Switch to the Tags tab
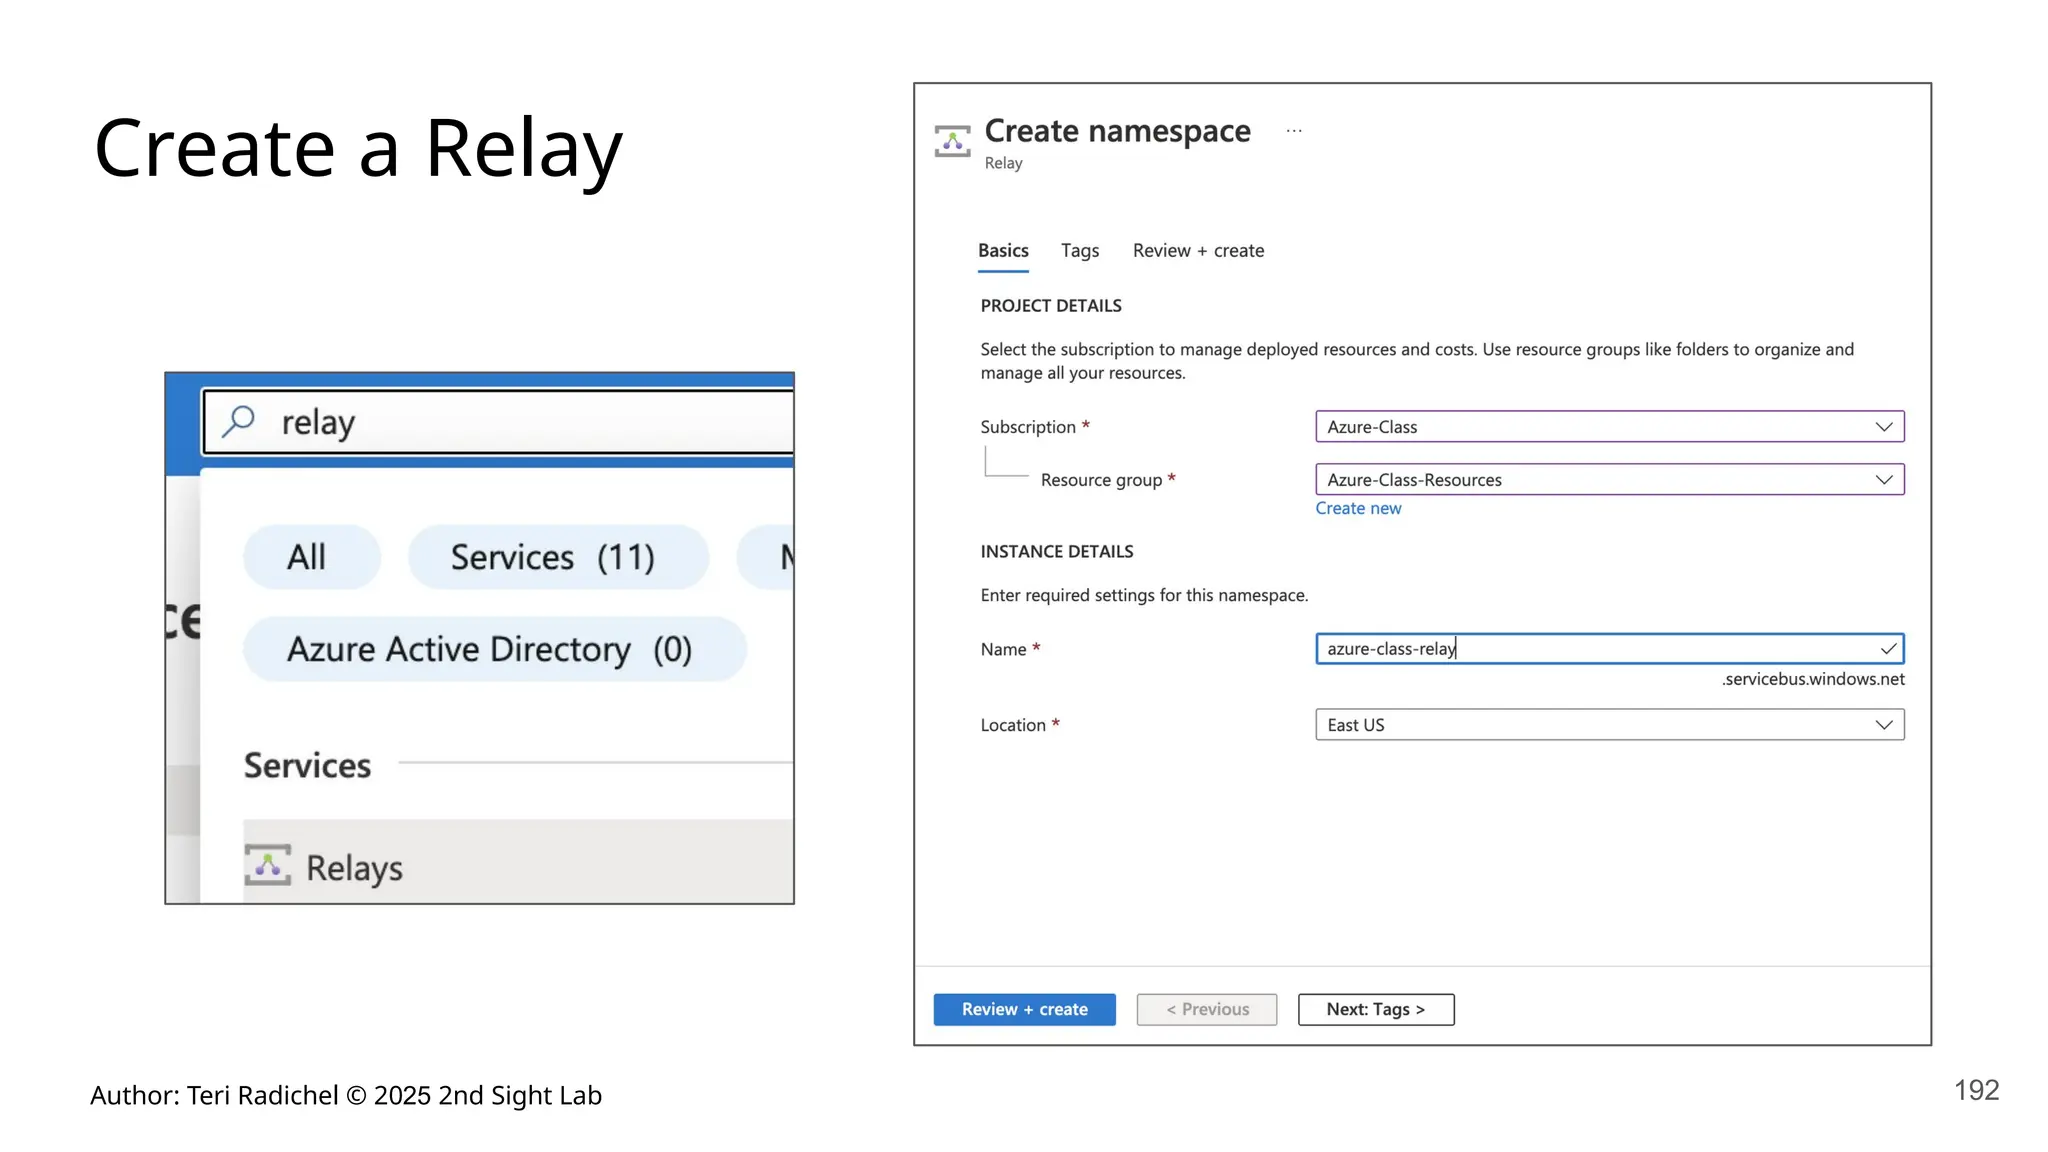 (x=1080, y=251)
